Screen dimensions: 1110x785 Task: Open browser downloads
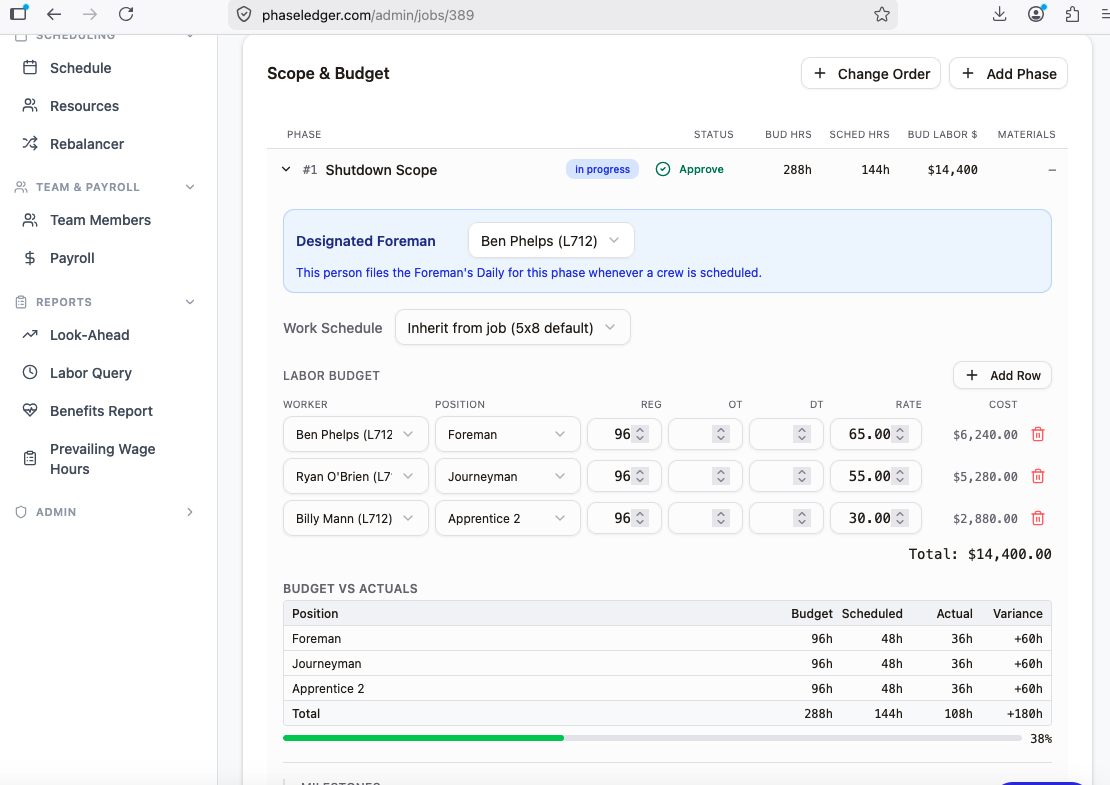(1000, 14)
